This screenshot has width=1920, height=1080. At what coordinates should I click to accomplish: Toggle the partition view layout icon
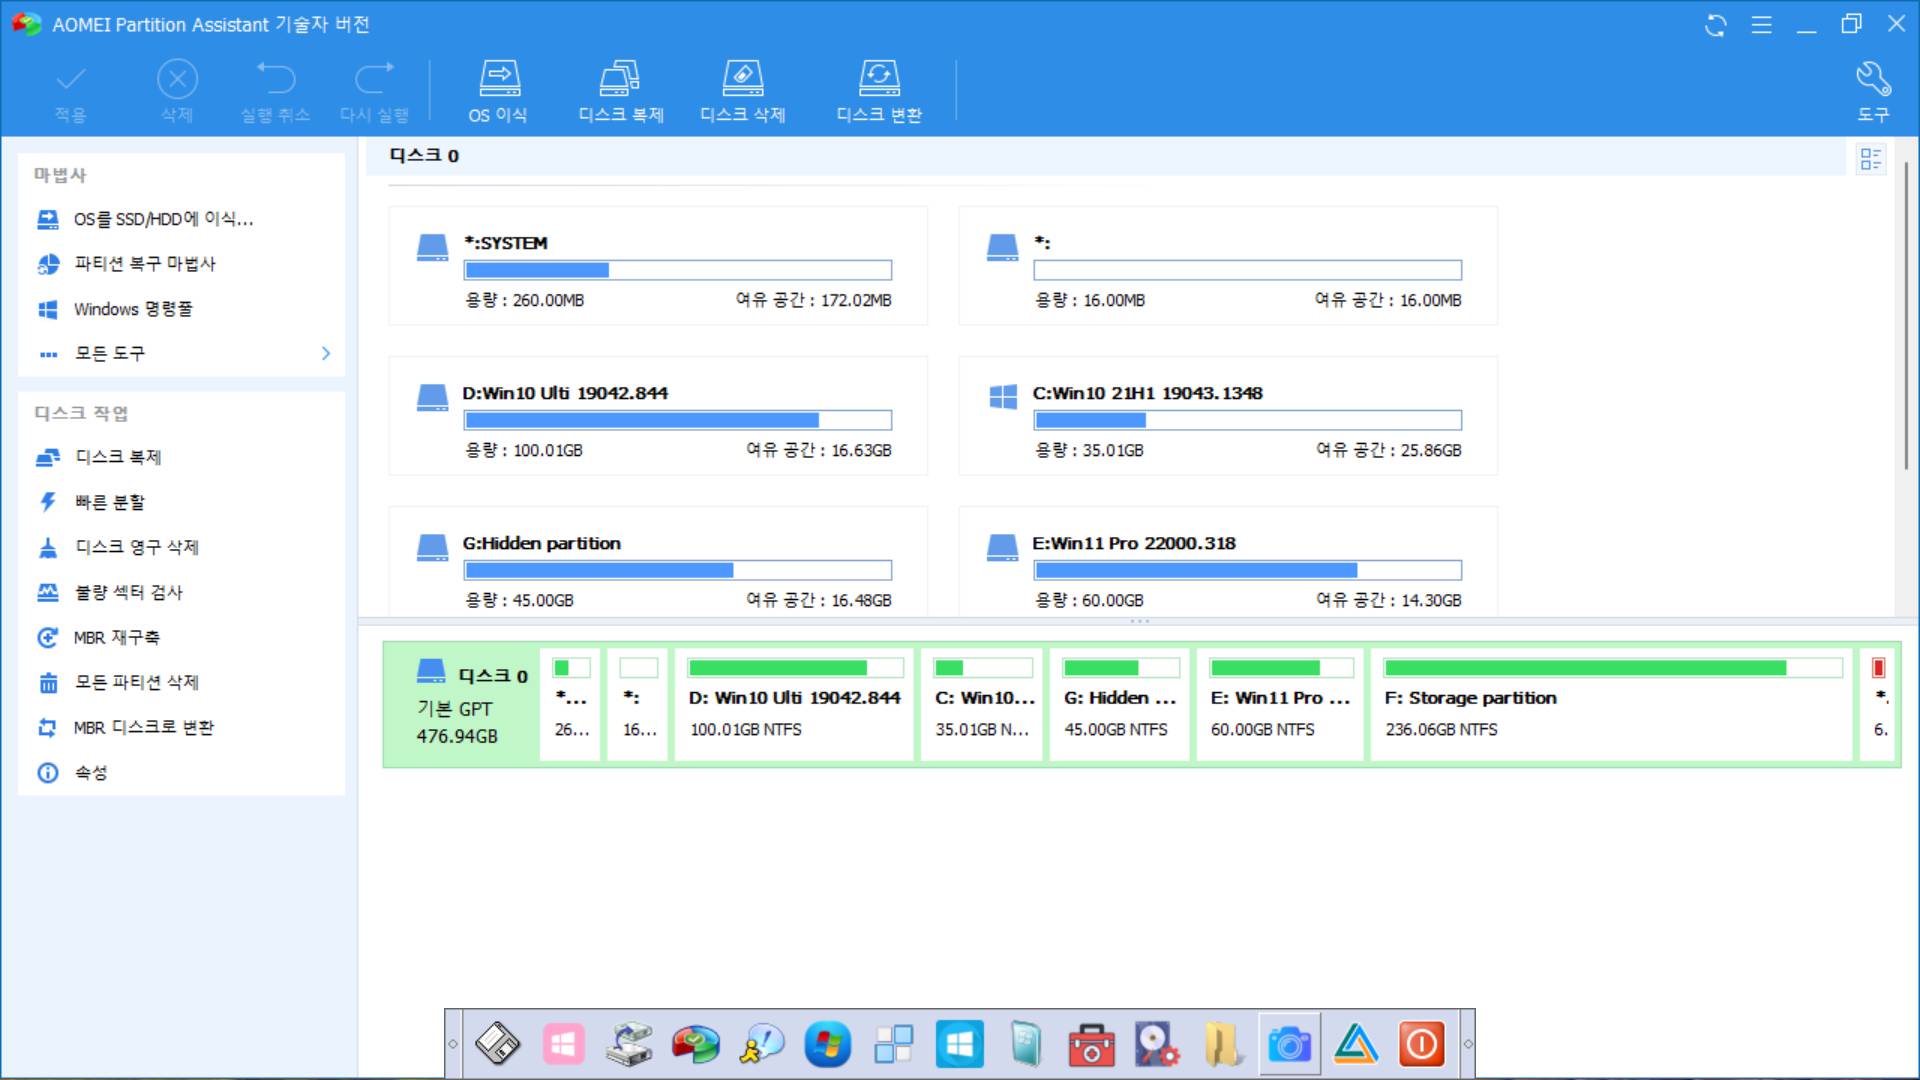1870,159
